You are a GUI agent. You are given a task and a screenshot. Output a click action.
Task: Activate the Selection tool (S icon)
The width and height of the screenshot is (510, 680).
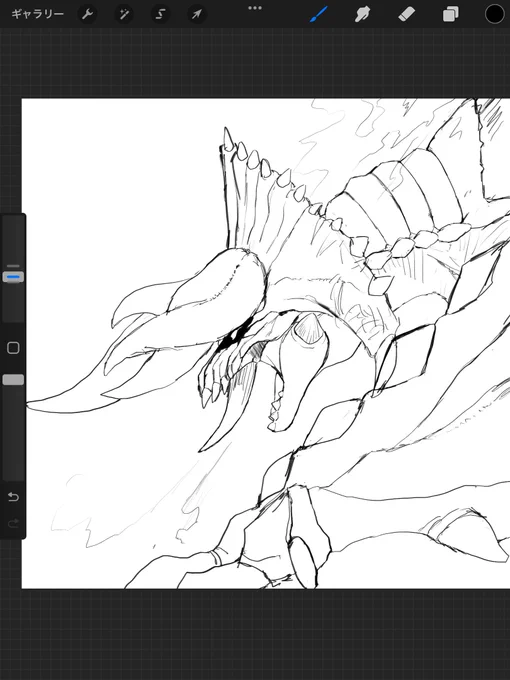click(x=160, y=14)
